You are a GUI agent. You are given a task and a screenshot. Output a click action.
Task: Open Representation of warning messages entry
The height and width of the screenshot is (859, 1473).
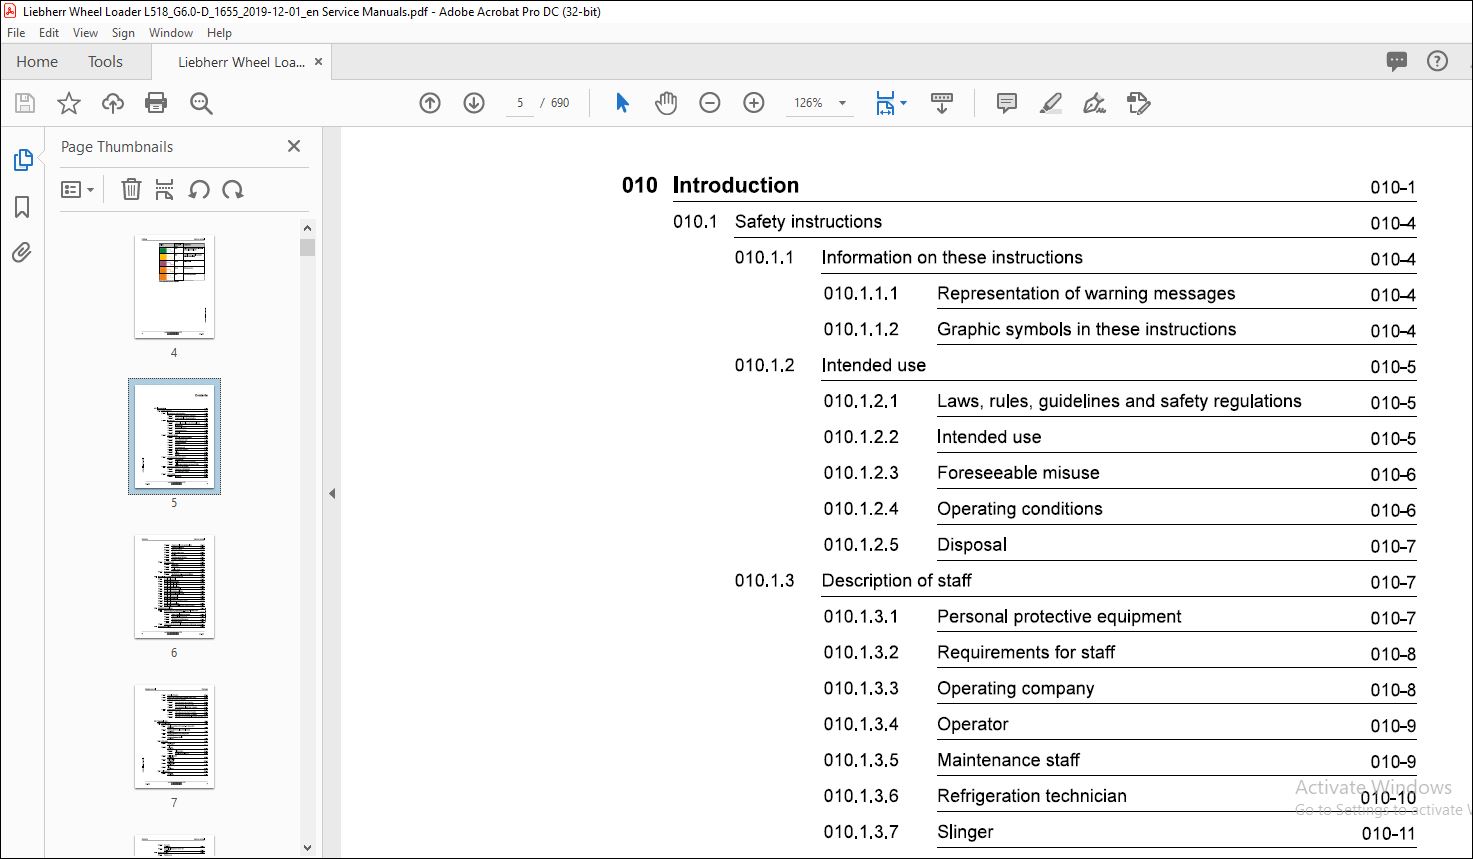coord(1086,294)
